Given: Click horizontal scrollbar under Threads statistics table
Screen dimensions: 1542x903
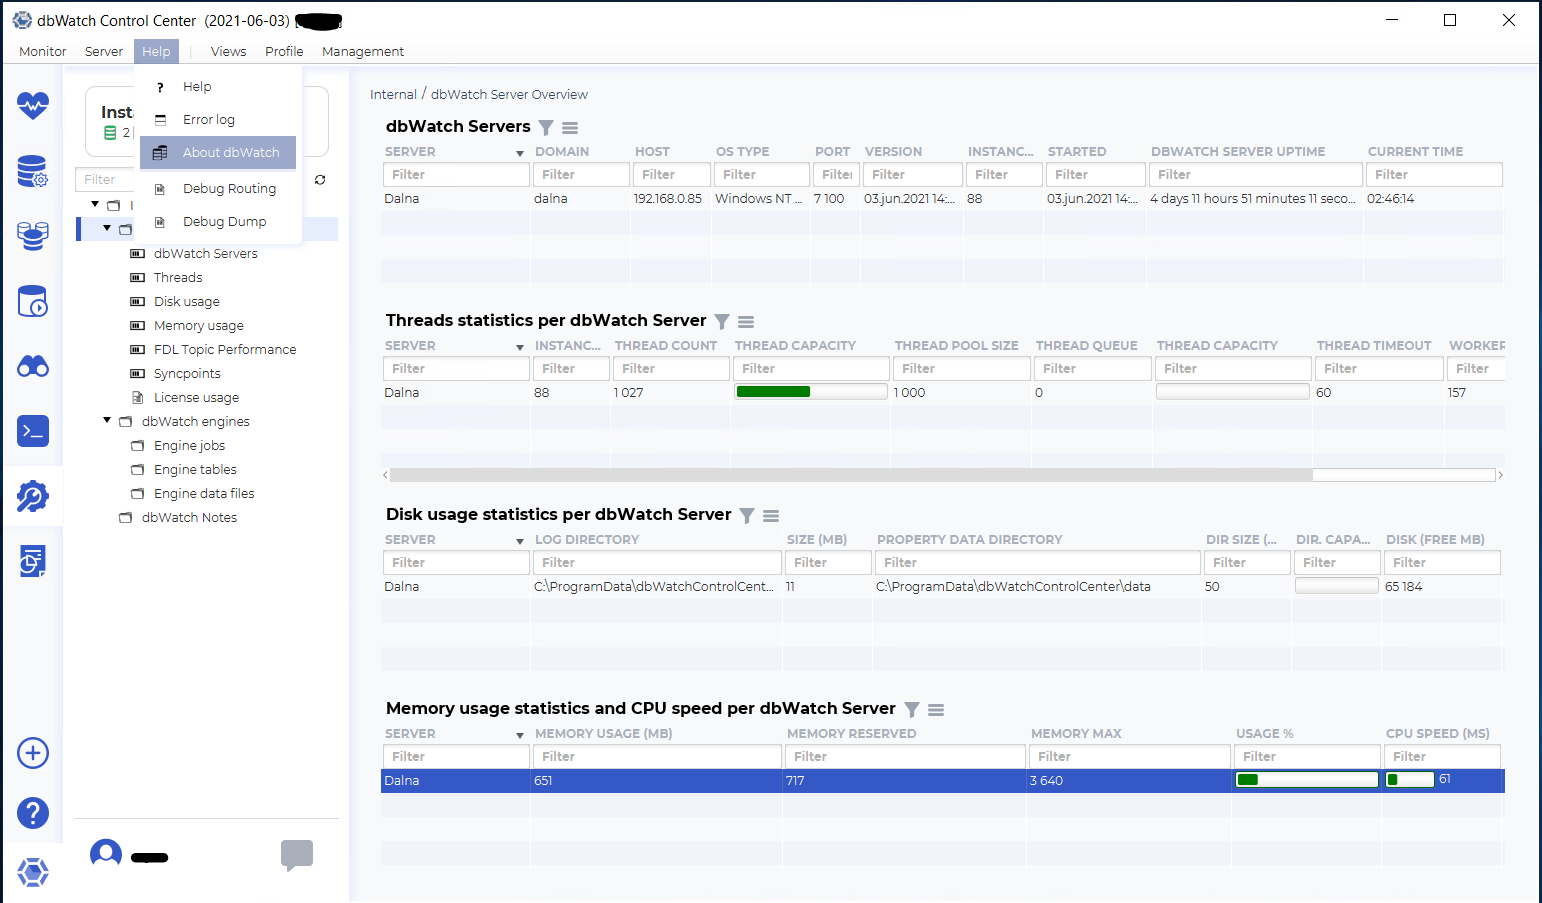Looking at the screenshot, I should [851, 475].
